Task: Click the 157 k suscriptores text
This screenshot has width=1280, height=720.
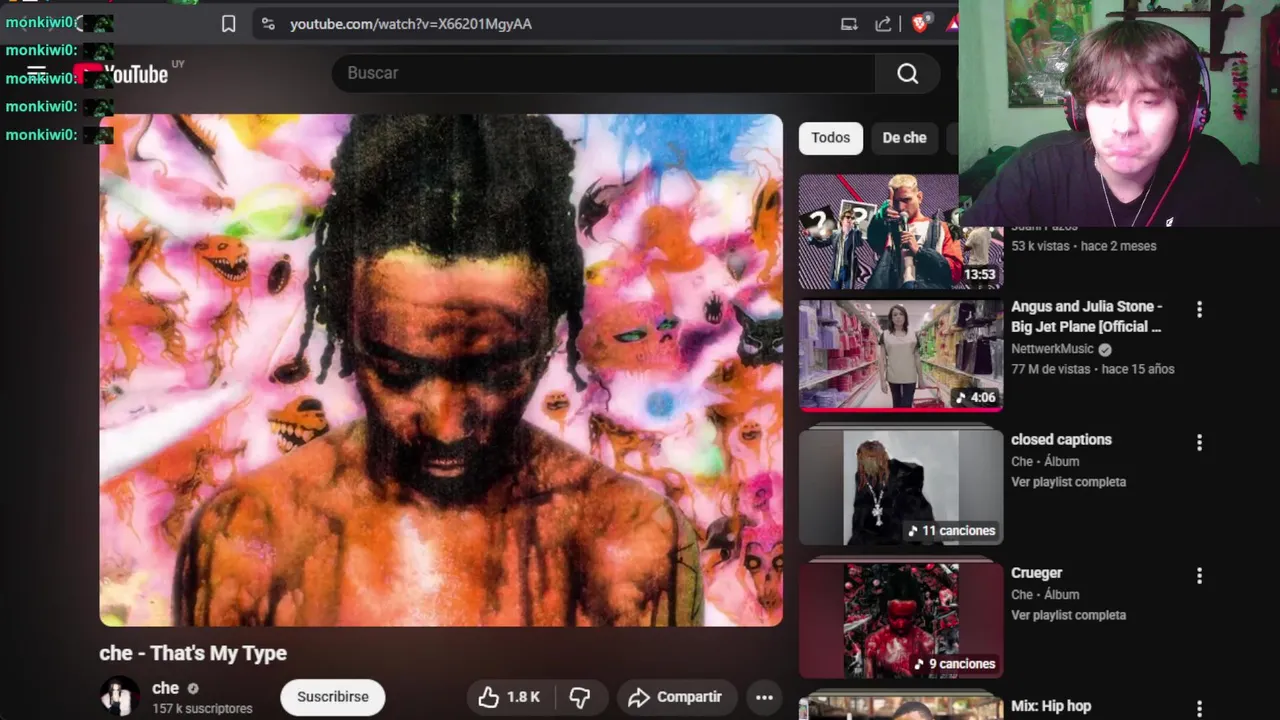Action: [x=202, y=708]
